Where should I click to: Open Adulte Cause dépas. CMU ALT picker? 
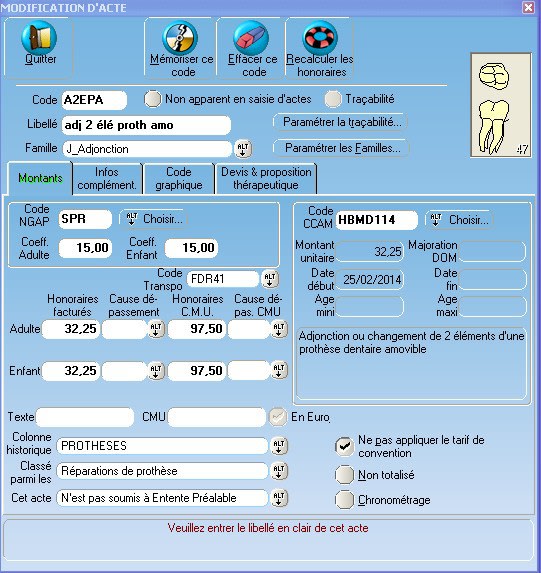tap(279, 329)
